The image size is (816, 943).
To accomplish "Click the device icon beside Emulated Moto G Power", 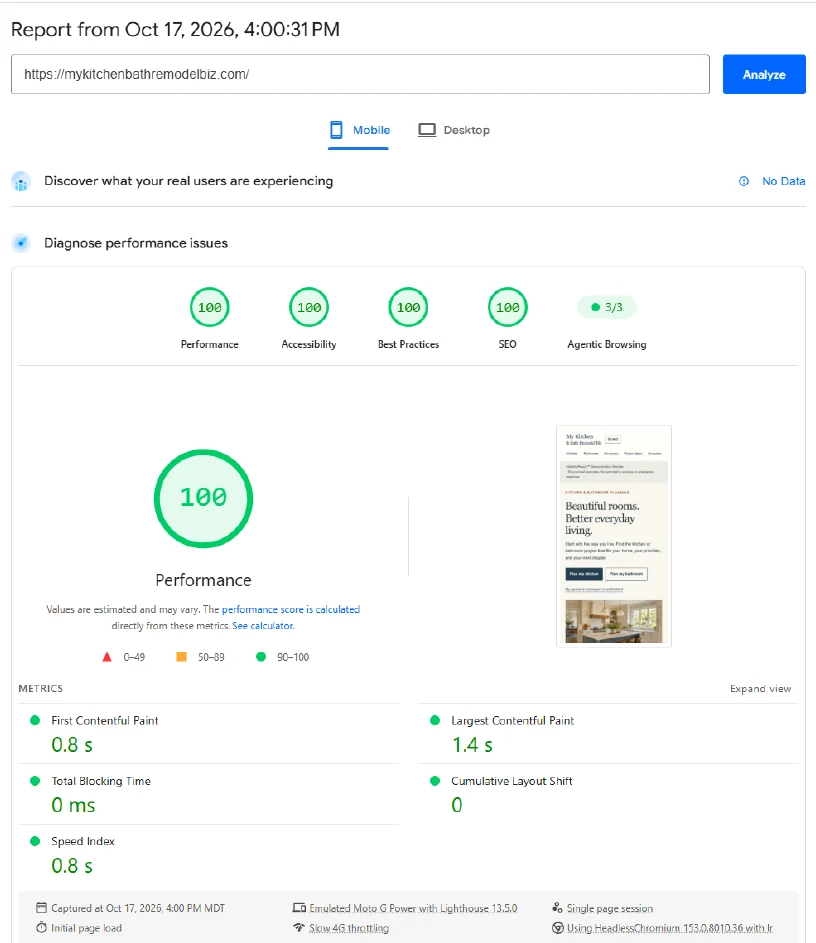I will [299, 908].
